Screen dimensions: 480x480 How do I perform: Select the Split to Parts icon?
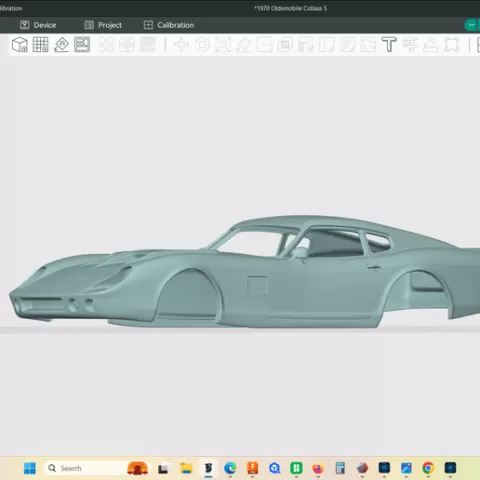(127, 45)
